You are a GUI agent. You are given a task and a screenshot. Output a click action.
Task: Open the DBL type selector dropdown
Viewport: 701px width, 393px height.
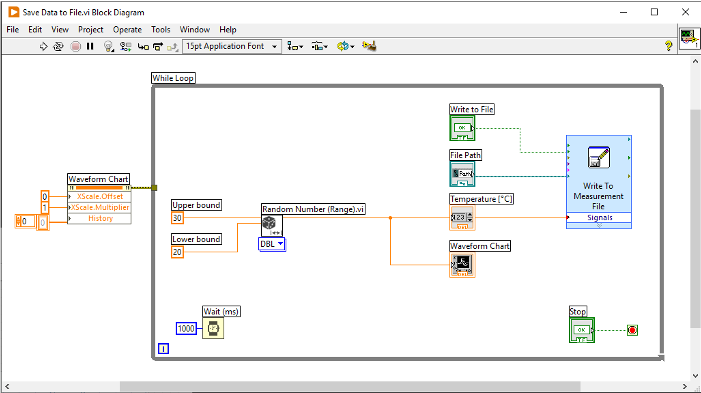coord(272,244)
